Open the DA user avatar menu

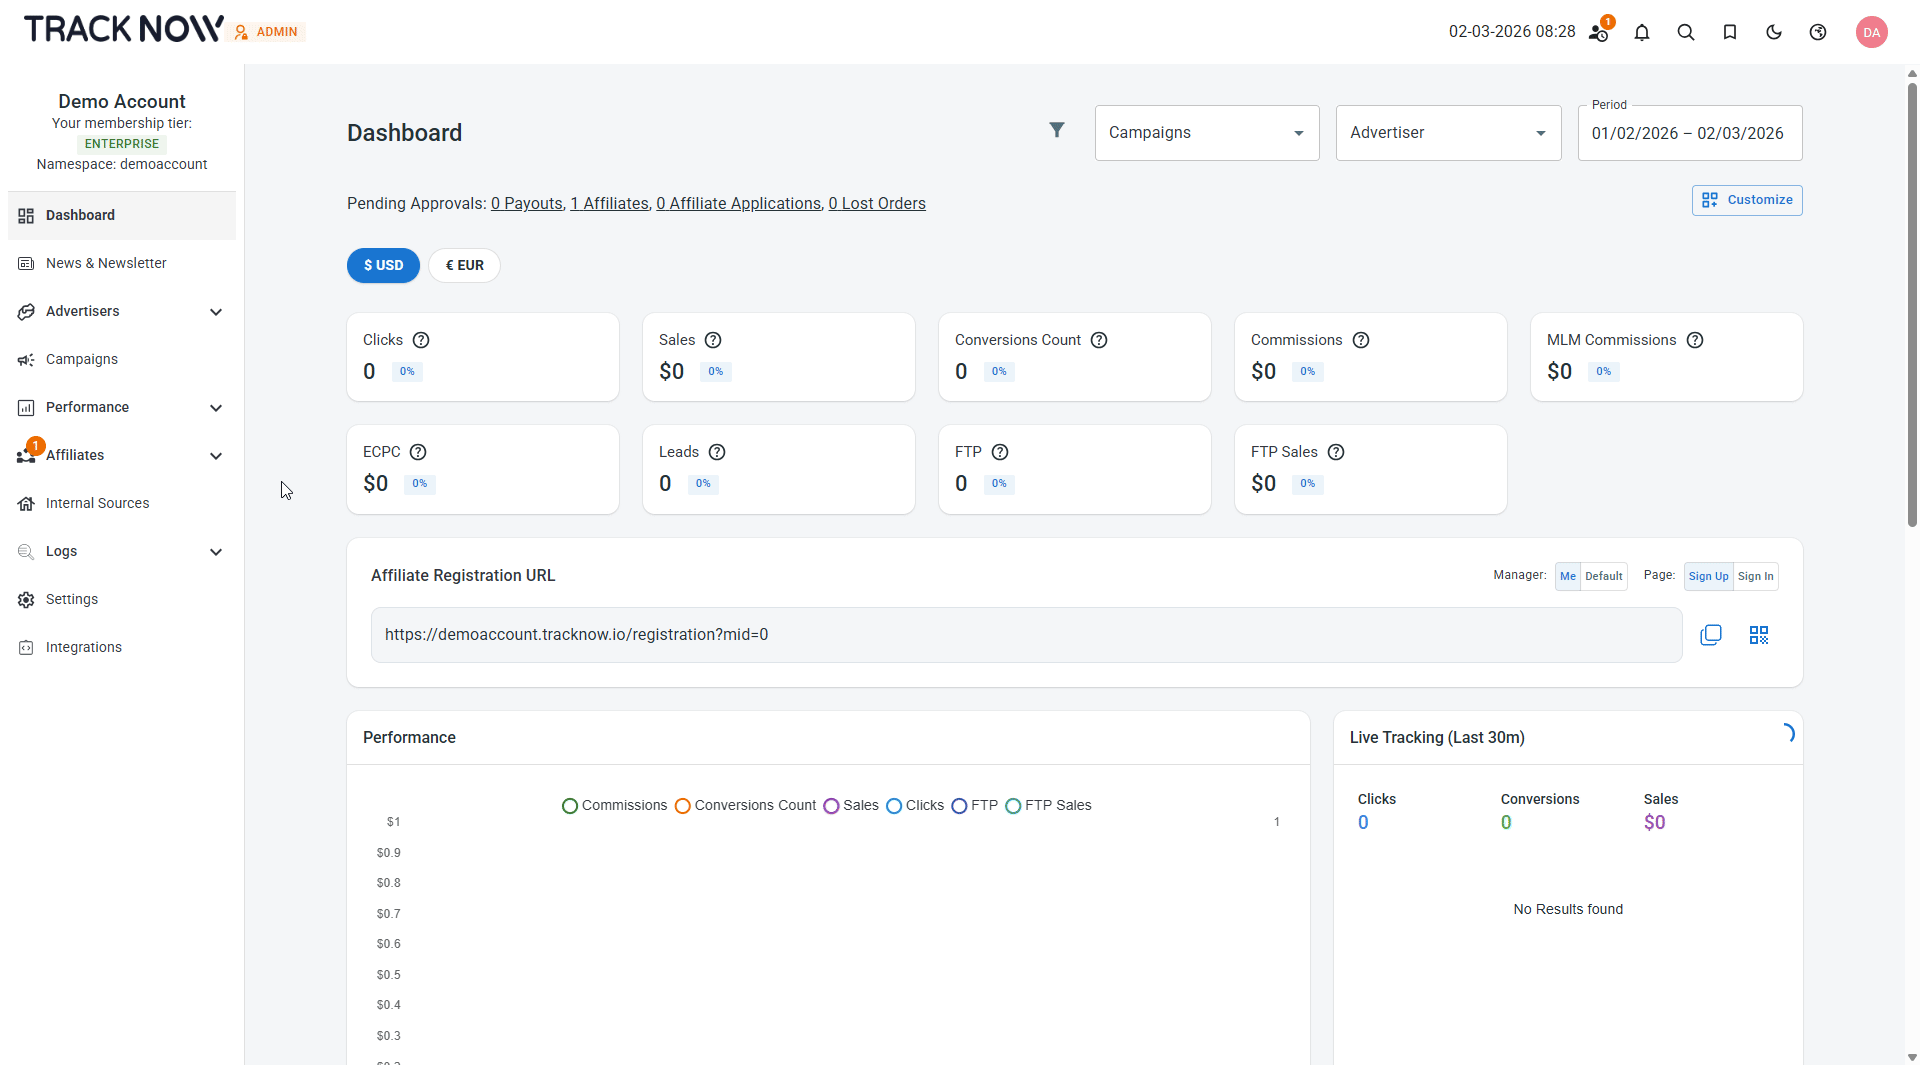pos(1871,32)
